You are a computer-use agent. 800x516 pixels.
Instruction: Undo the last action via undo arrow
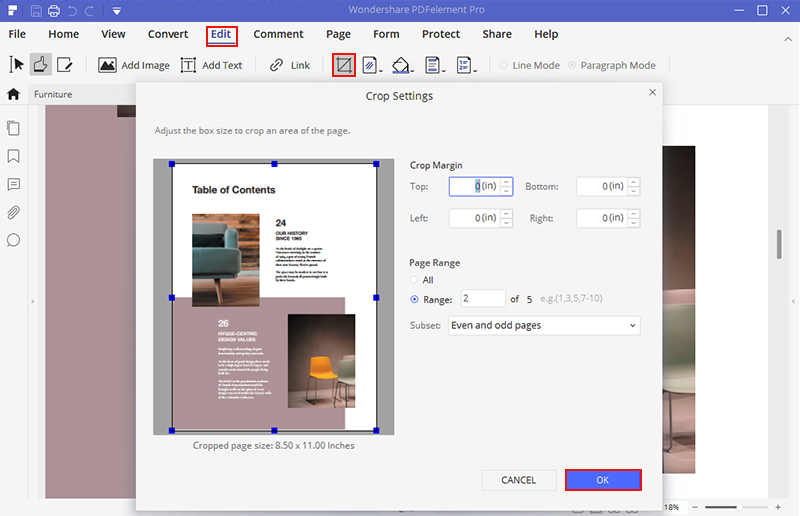point(72,11)
